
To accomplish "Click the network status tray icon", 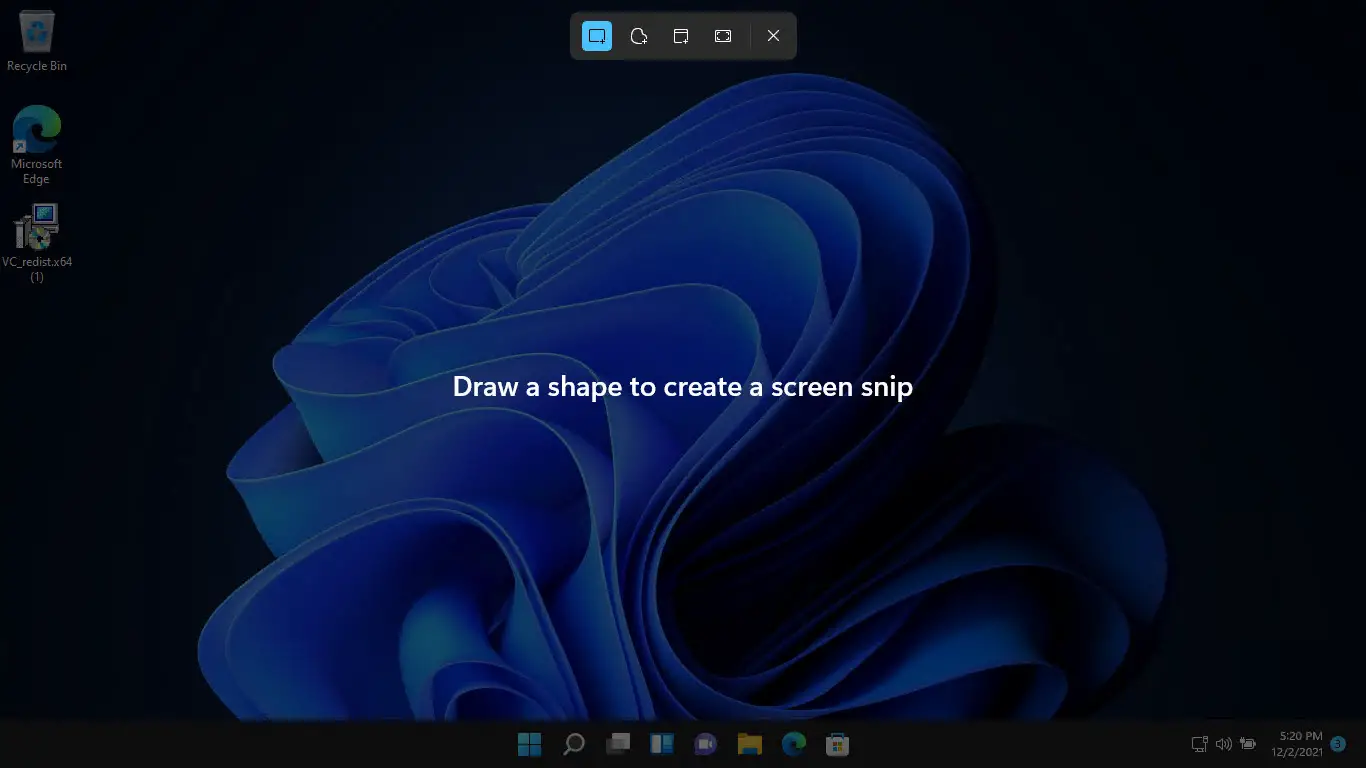I will (1200, 744).
